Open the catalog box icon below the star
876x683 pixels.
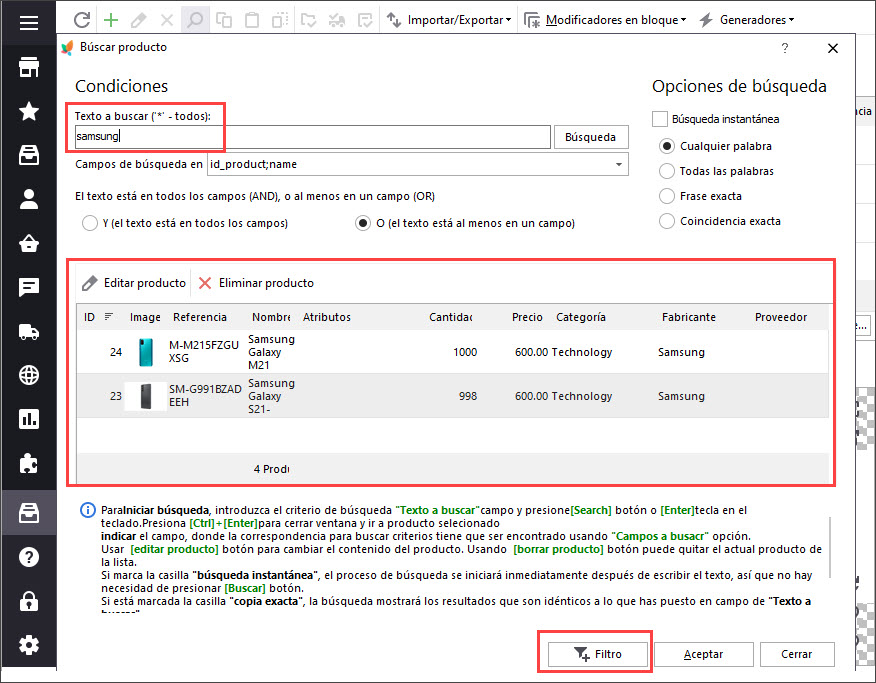[28, 155]
